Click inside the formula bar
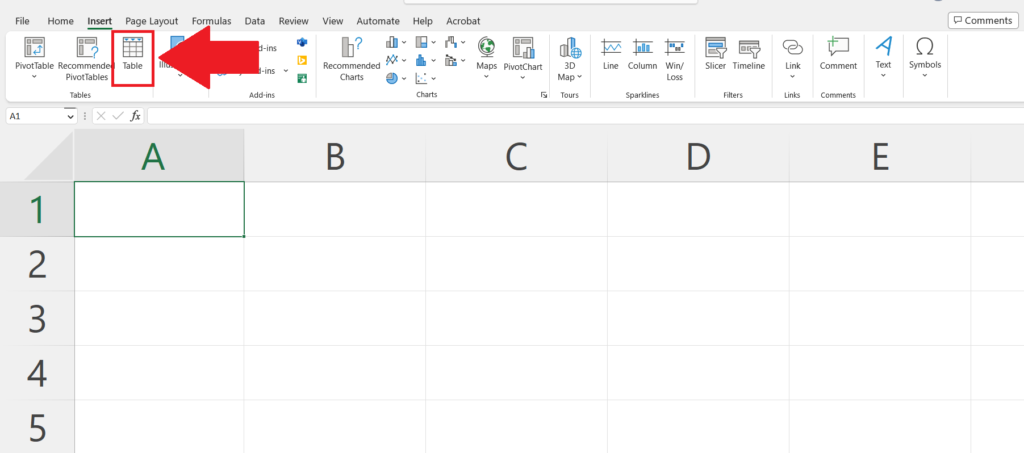The image size is (1024, 453). point(580,116)
